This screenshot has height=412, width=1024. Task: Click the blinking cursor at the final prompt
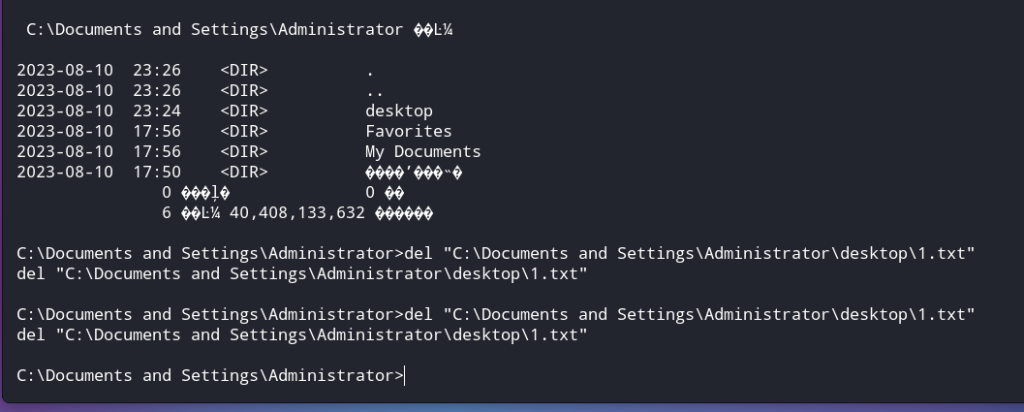[x=405, y=375]
